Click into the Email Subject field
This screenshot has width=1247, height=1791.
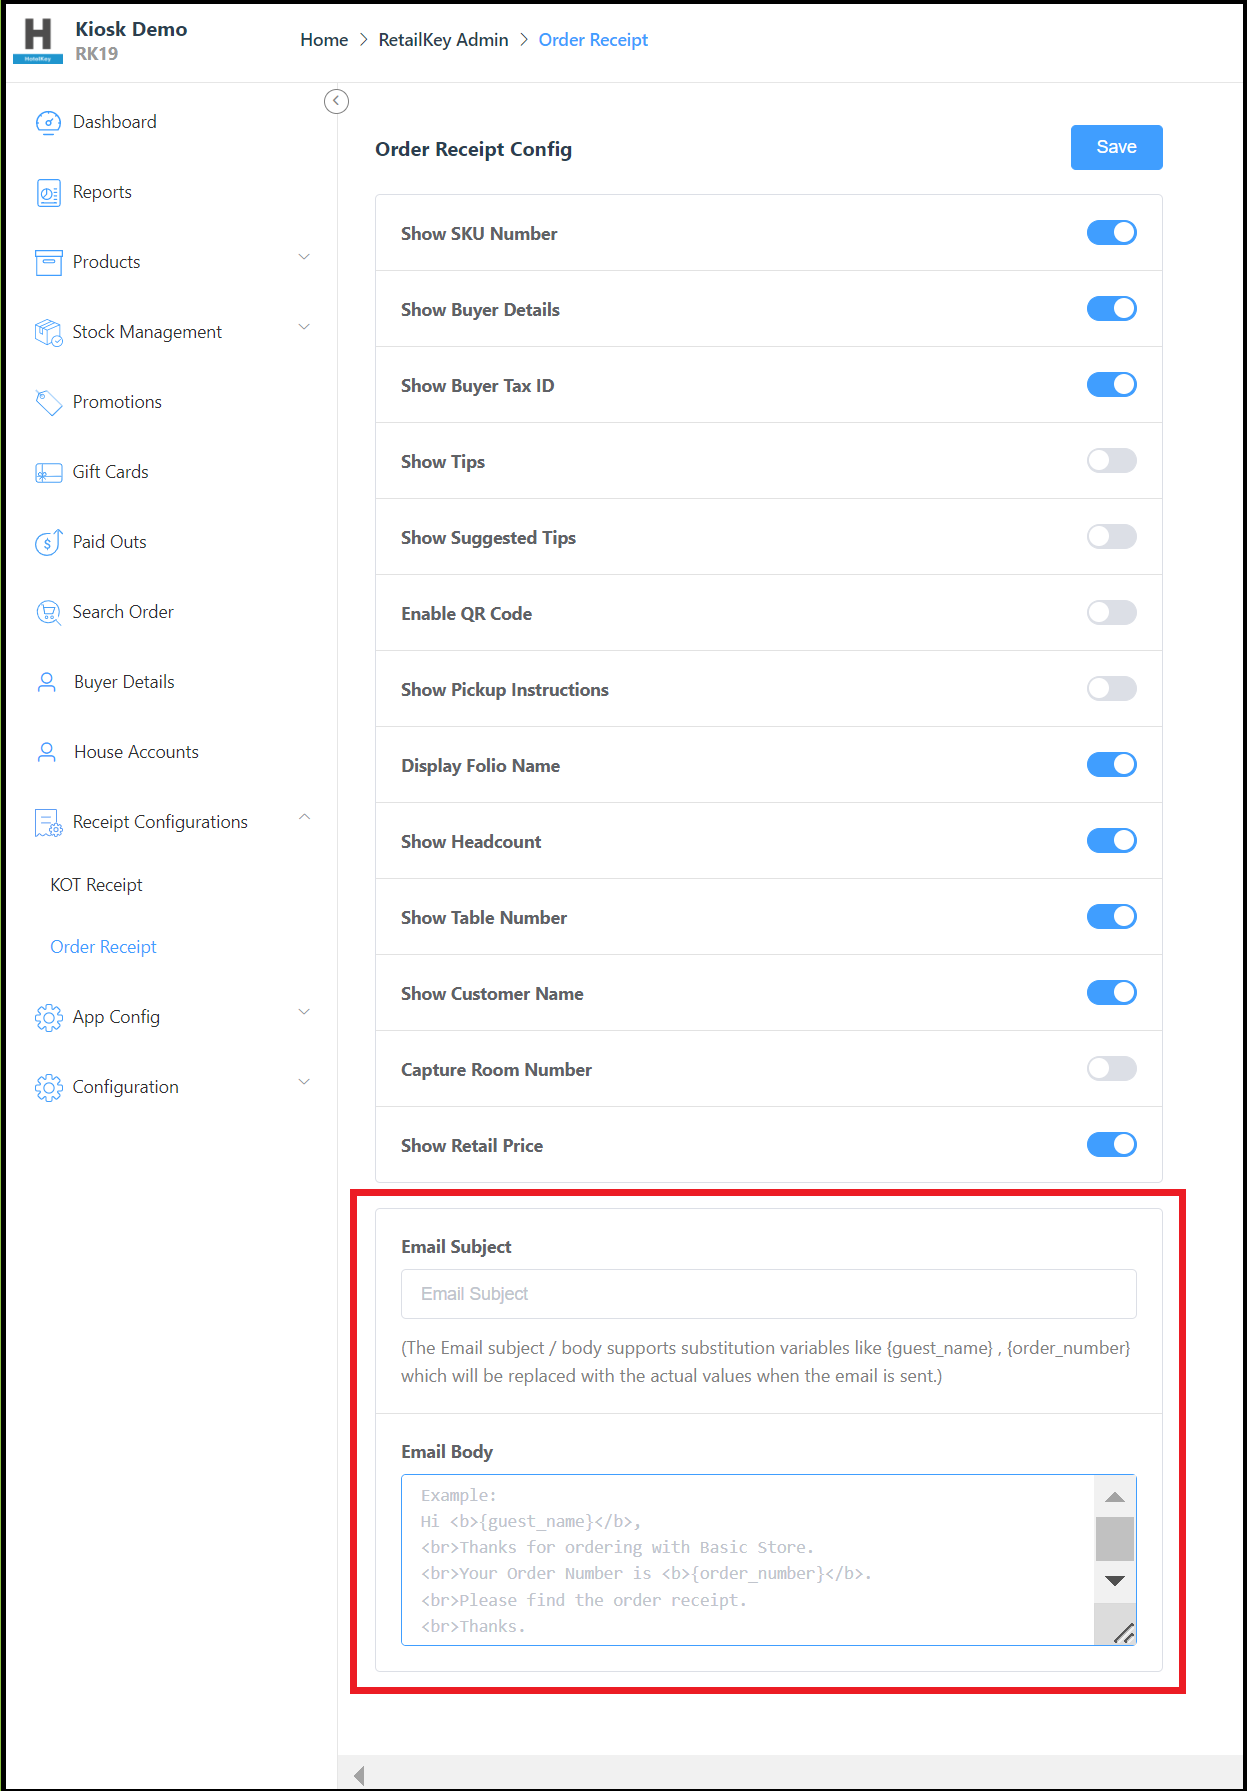[768, 1294]
